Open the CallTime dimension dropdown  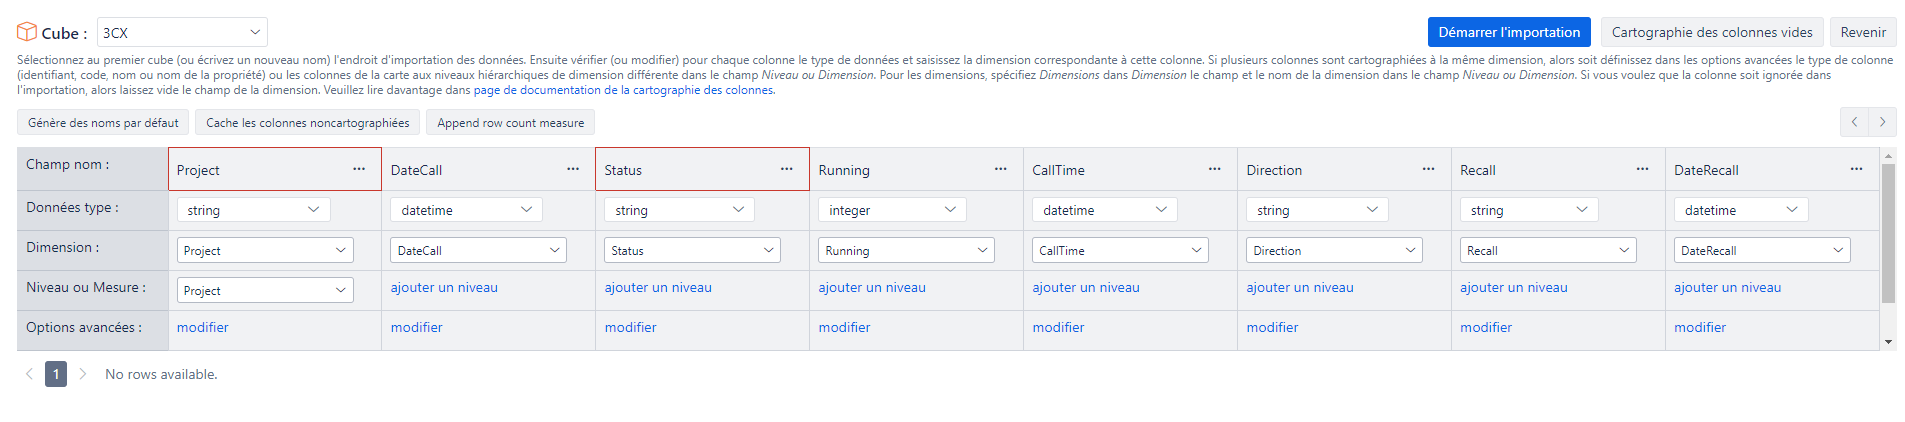click(1121, 250)
